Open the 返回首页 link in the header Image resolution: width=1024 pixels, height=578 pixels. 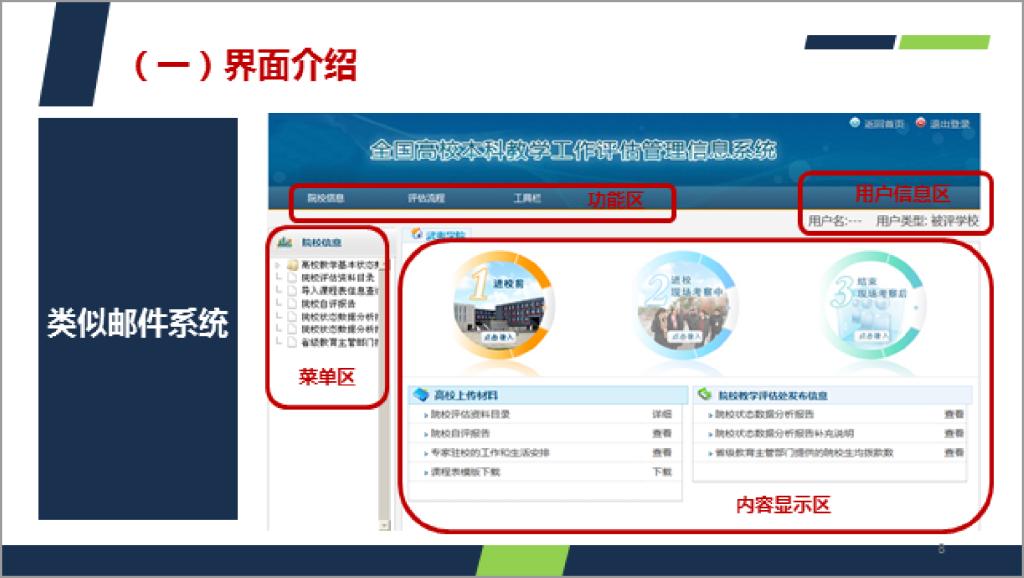[884, 123]
